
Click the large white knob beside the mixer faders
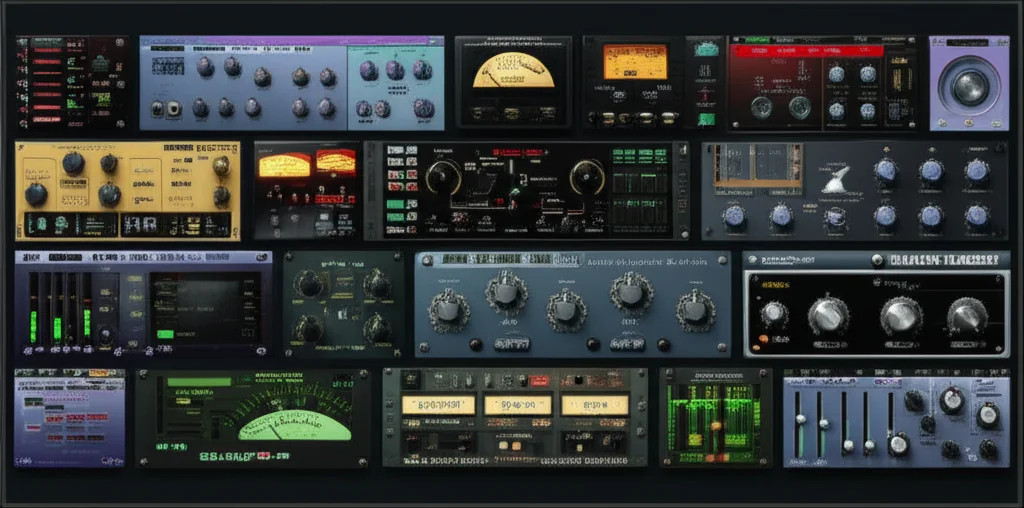click(899, 445)
